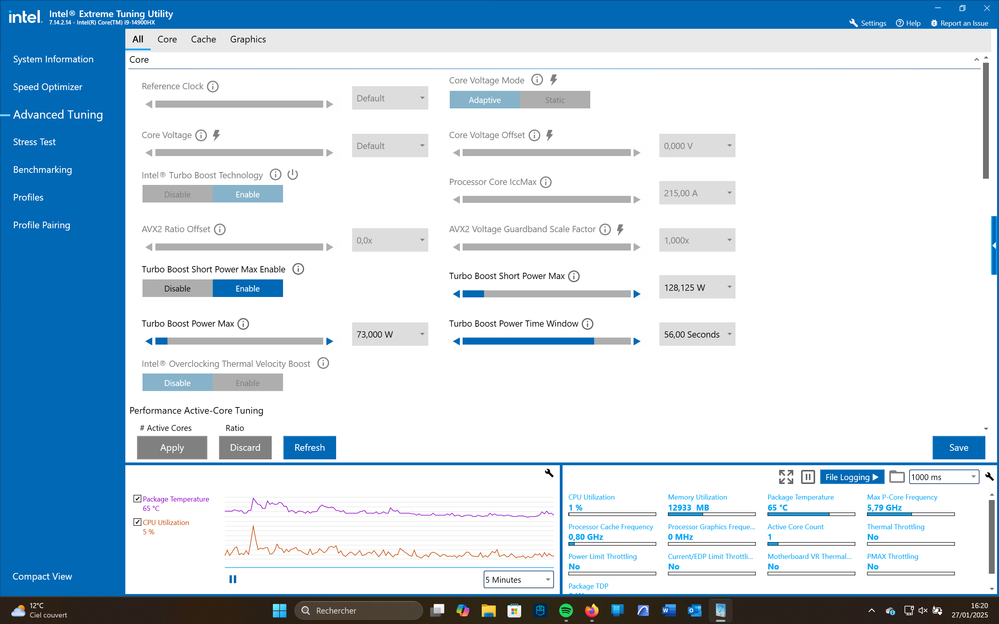Expand monitor panel to full view

click(786, 477)
